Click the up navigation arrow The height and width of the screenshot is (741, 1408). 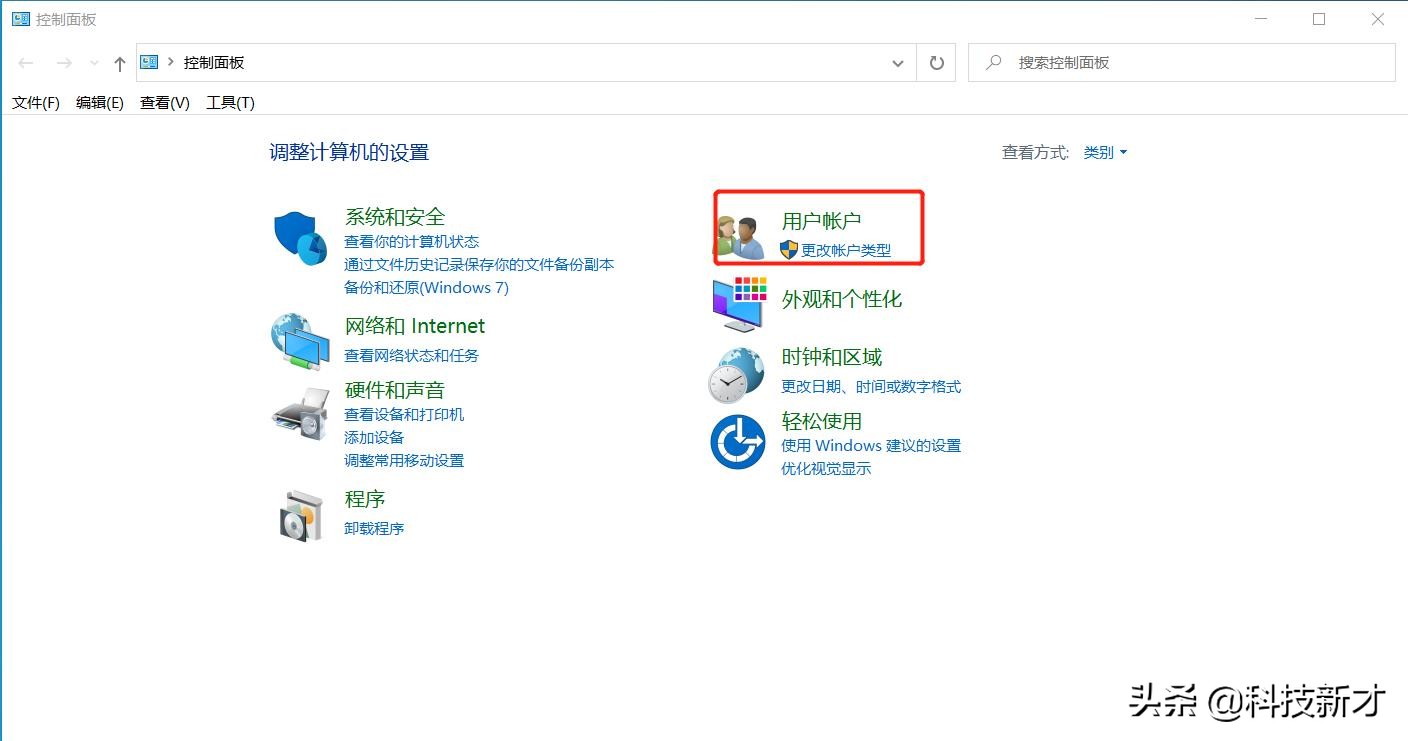[x=118, y=62]
